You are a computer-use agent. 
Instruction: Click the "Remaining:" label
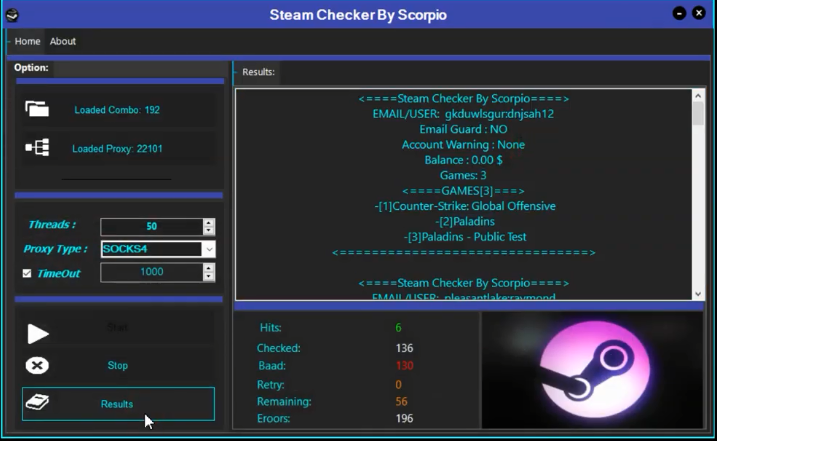[x=284, y=402]
